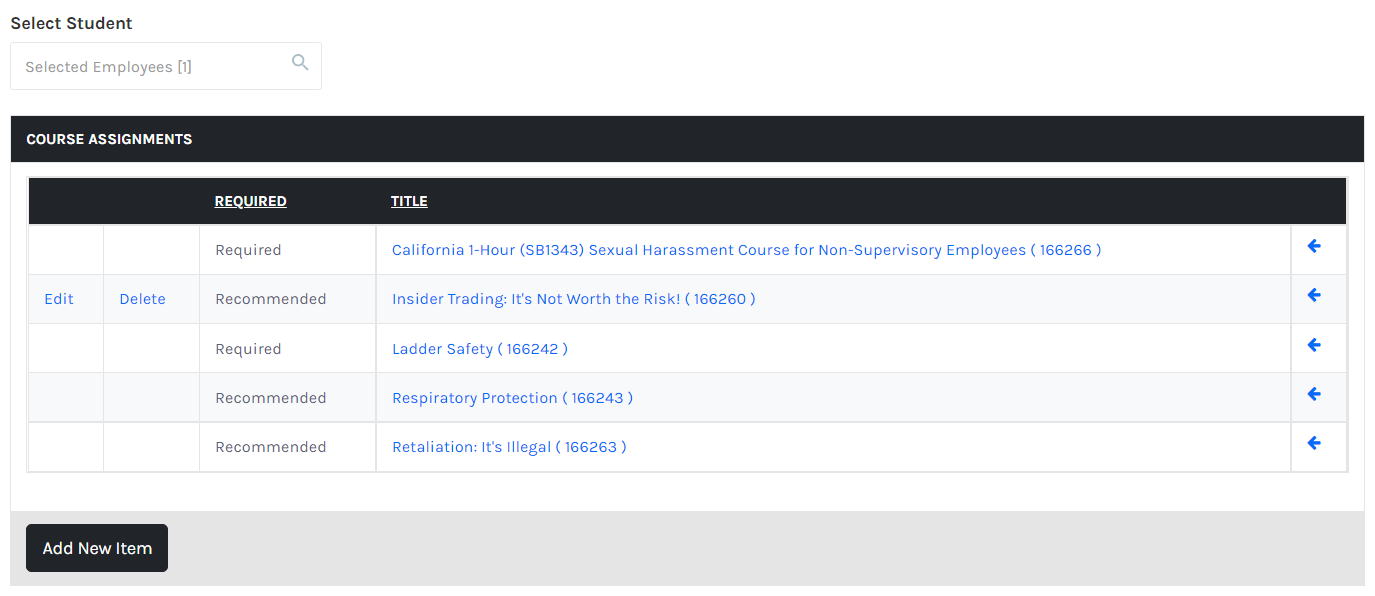The image size is (1375, 596).
Task: Open California 1-Hour (SB1343) Sexual Harassment course link
Action: pyautogui.click(x=746, y=250)
